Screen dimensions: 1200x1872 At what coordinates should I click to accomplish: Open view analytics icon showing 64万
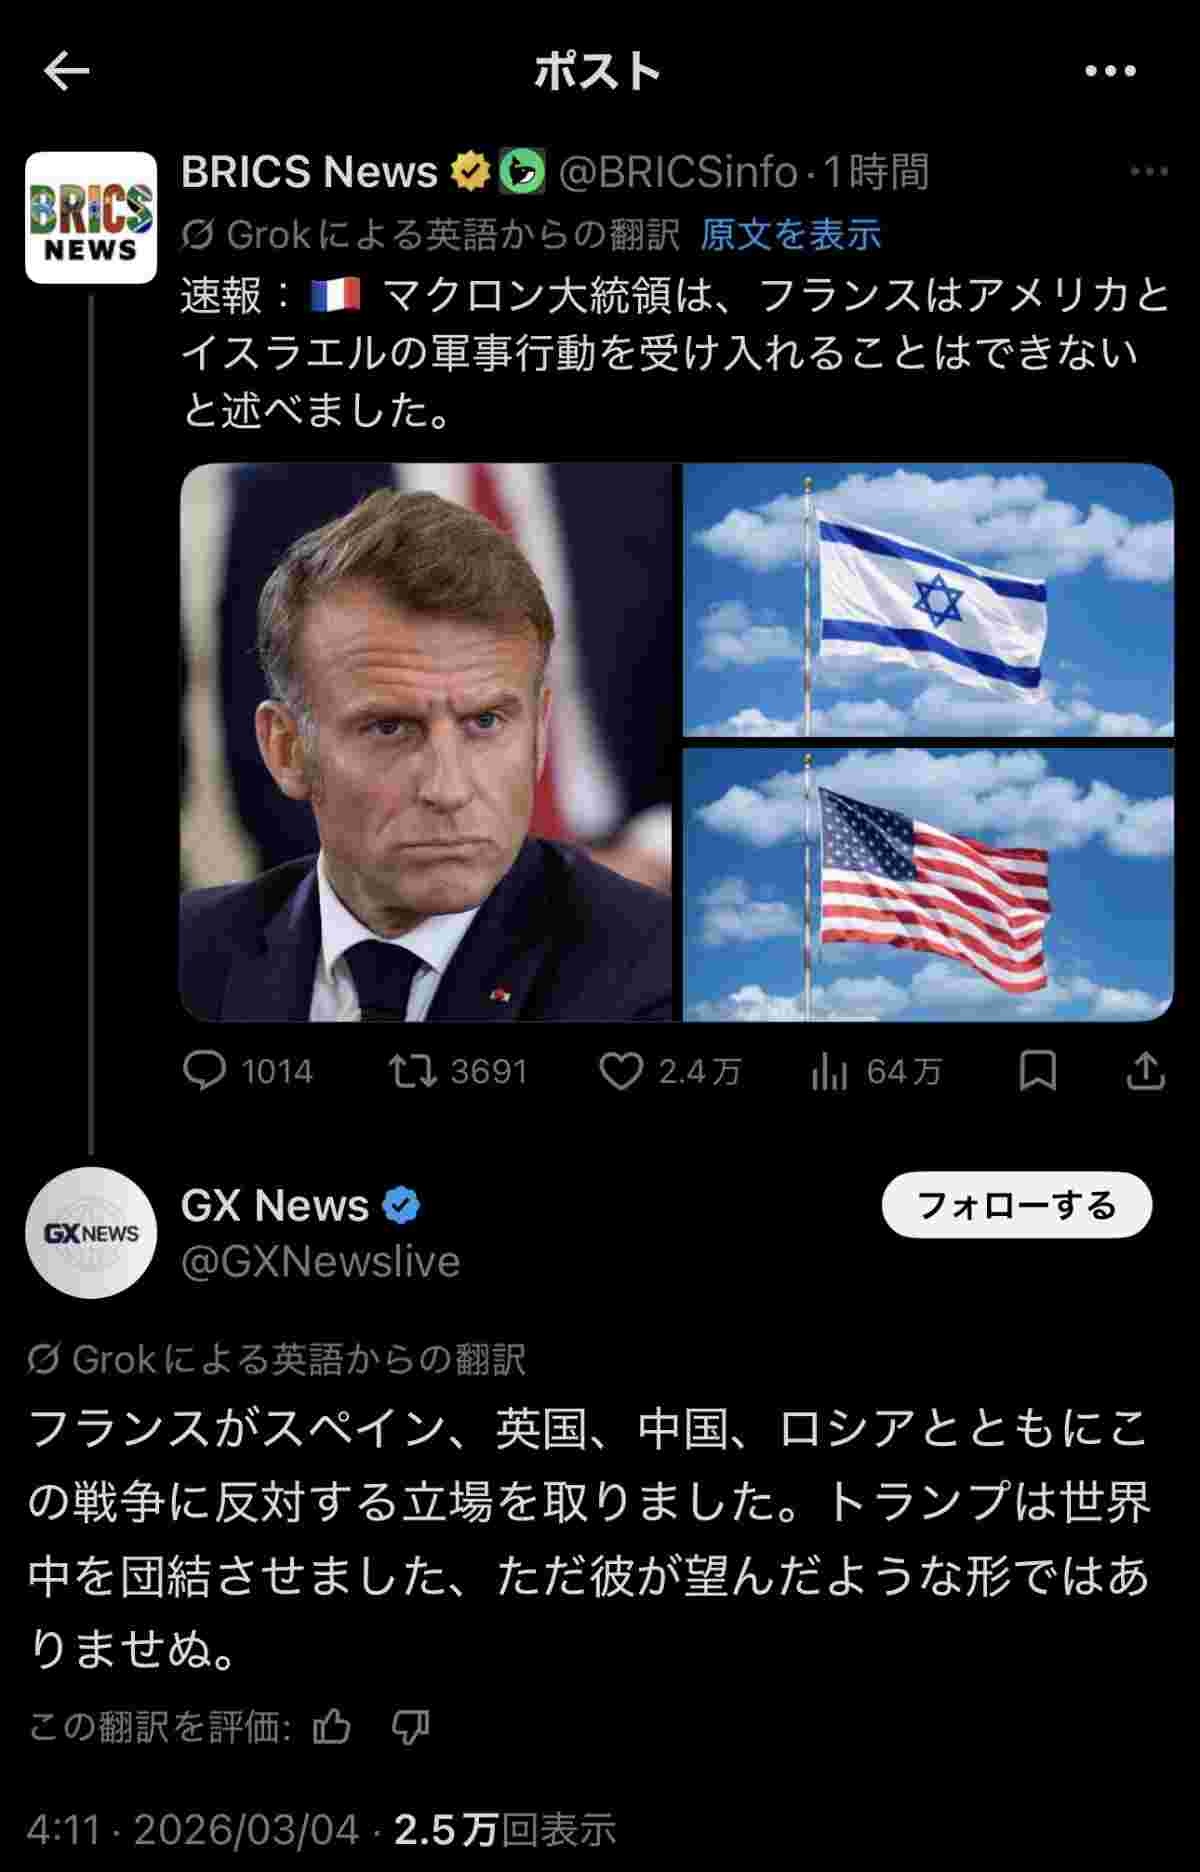tap(830, 1071)
